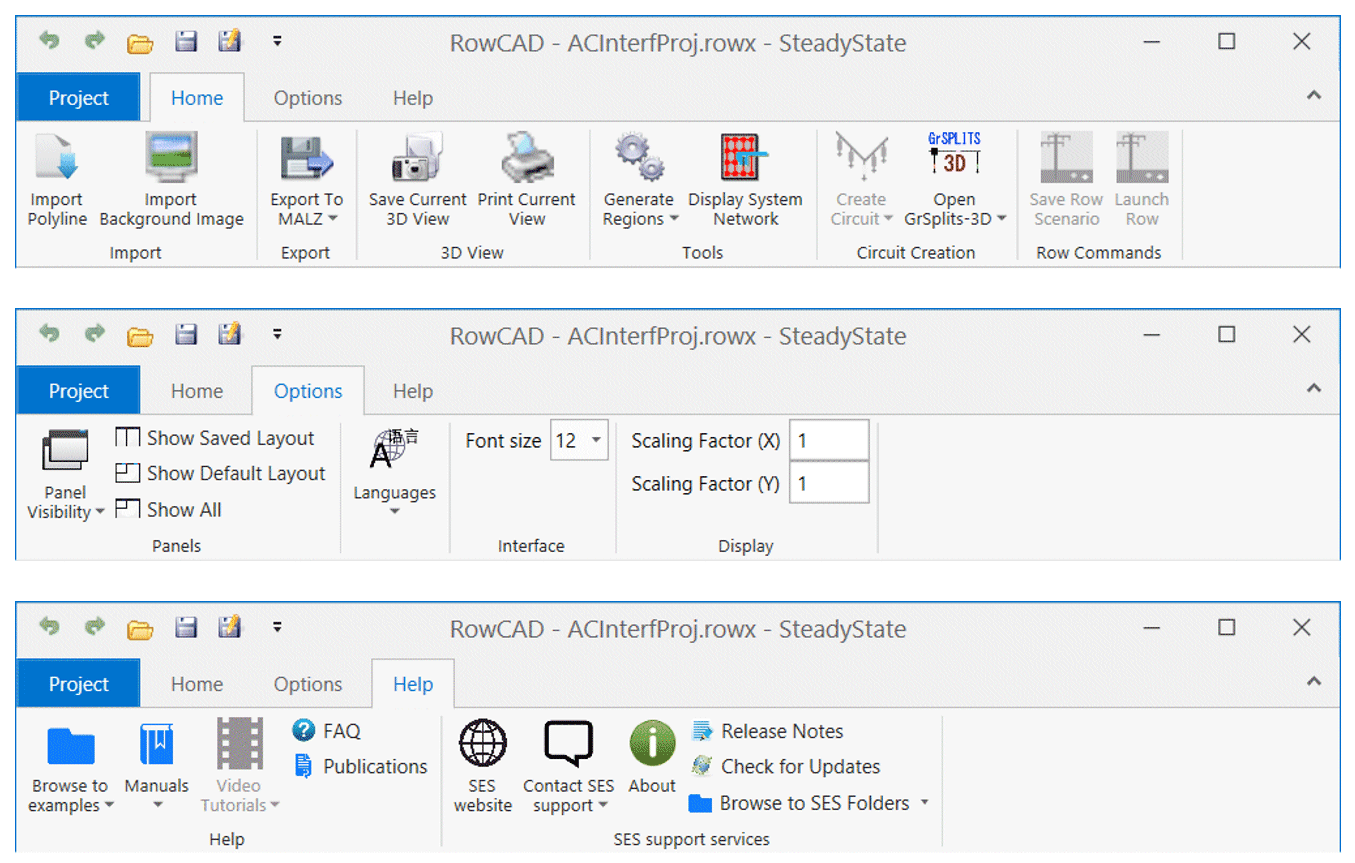Collapse ribbon chevron in bottom window
This screenshot has height=863, width=1355.
pos(1314,682)
